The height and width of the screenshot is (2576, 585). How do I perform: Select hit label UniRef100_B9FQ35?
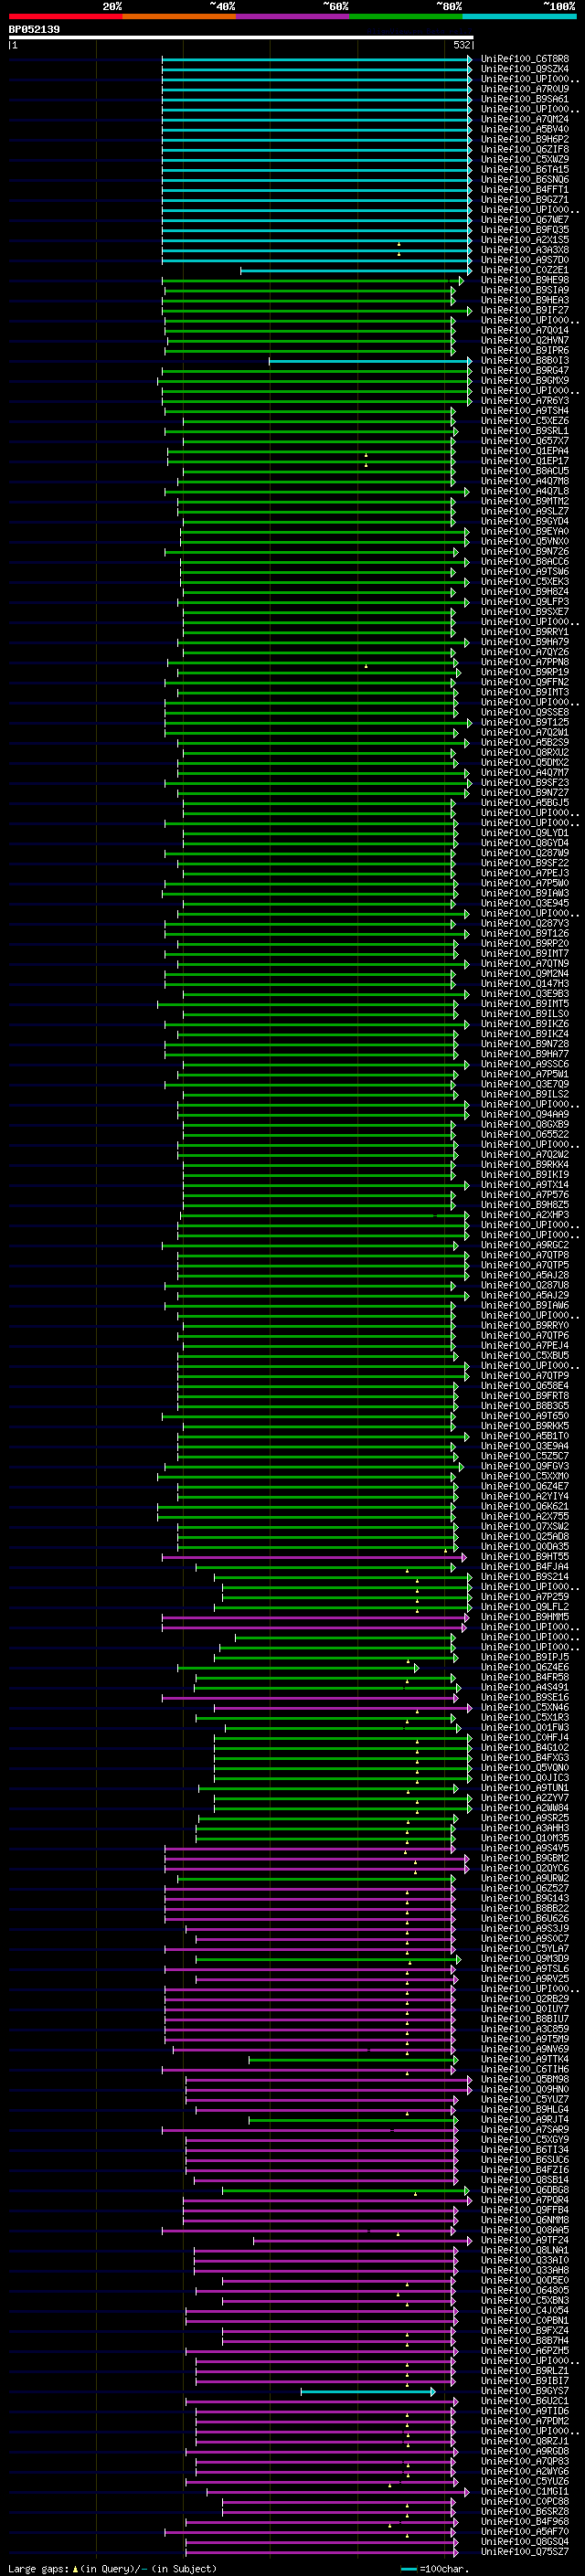click(x=525, y=230)
